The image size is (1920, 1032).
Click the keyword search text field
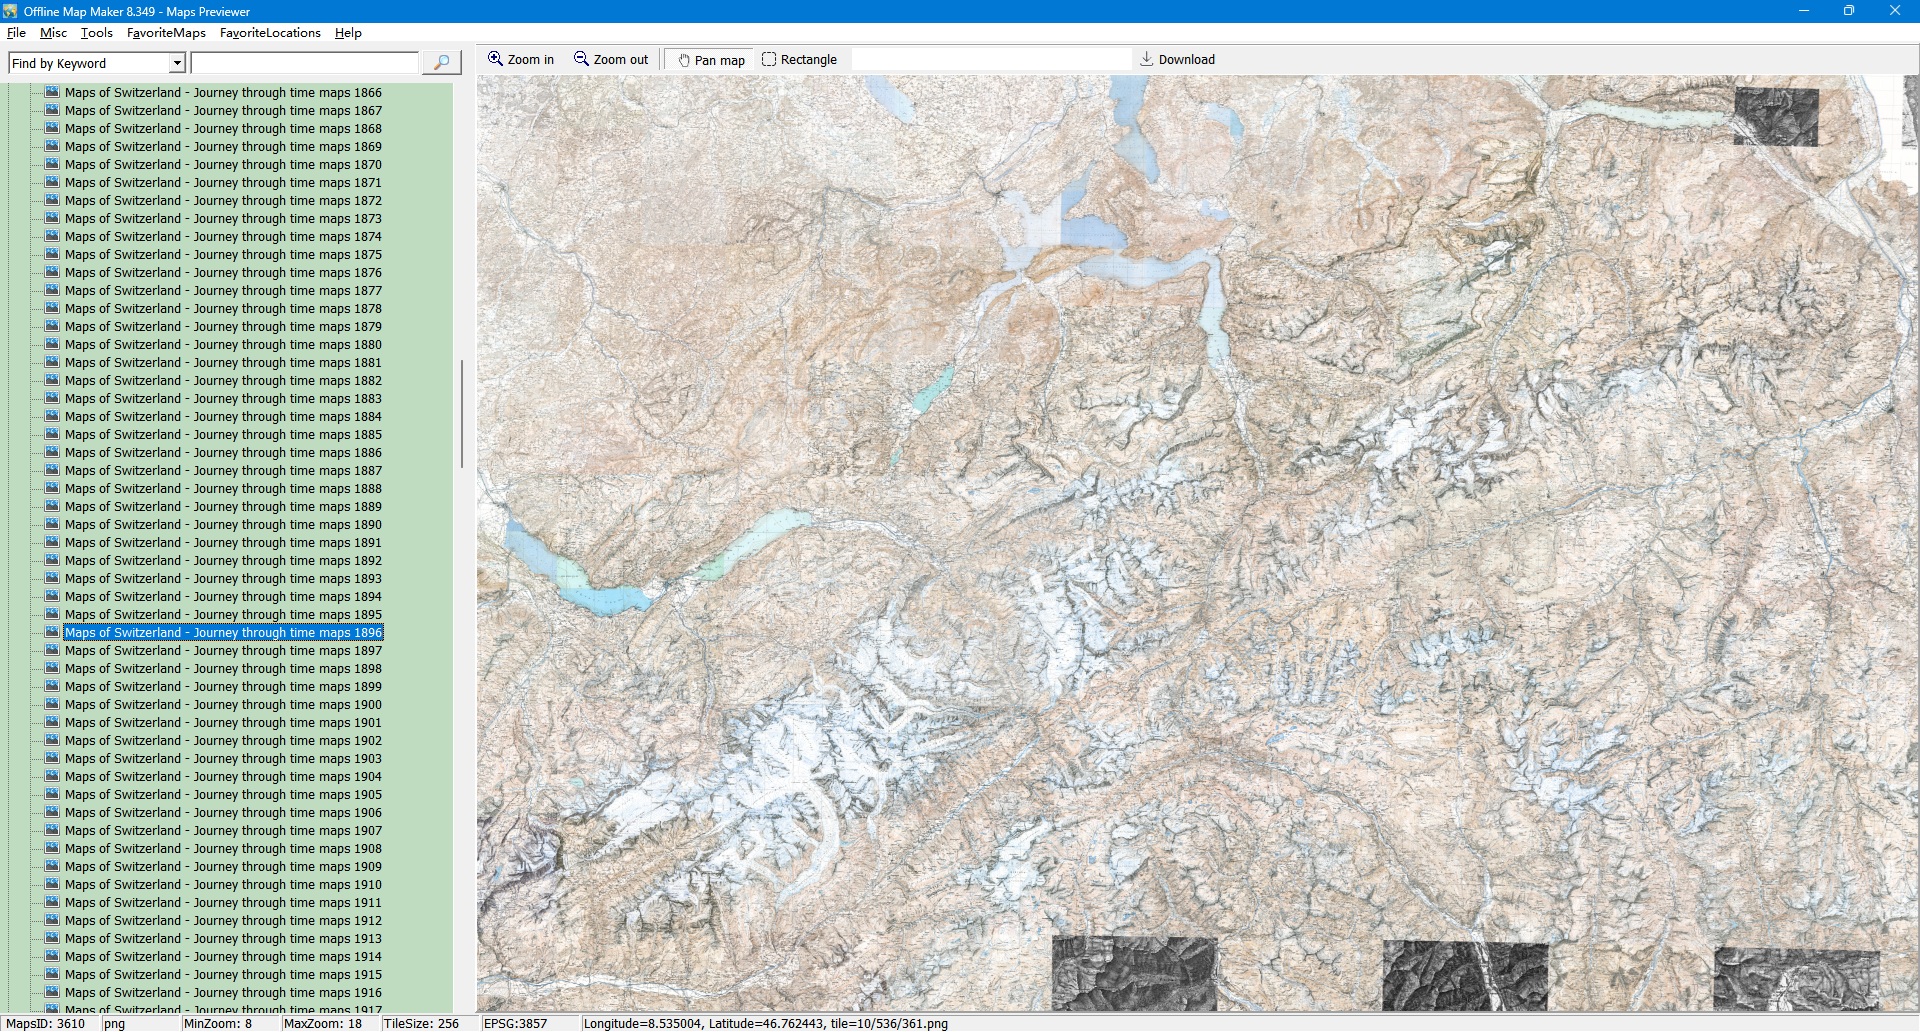click(x=304, y=64)
